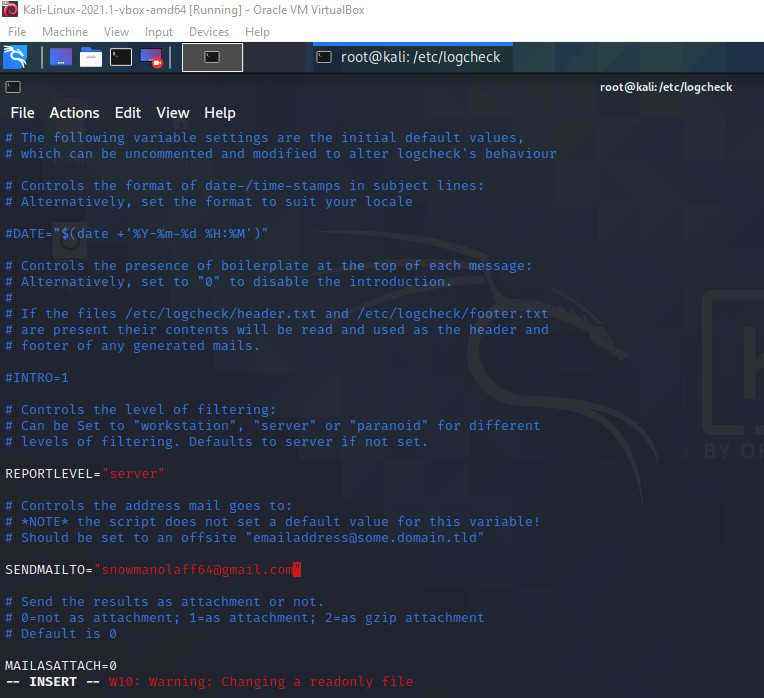Click the #INTRO=1 line
Viewport: 764px width, 698px height.
[37, 377]
